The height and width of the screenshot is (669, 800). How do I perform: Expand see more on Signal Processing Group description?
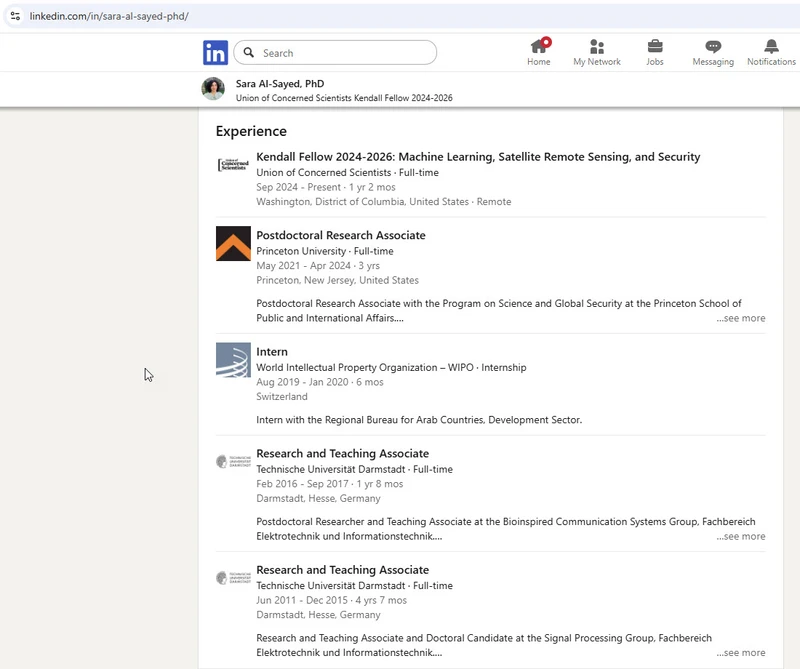740,653
